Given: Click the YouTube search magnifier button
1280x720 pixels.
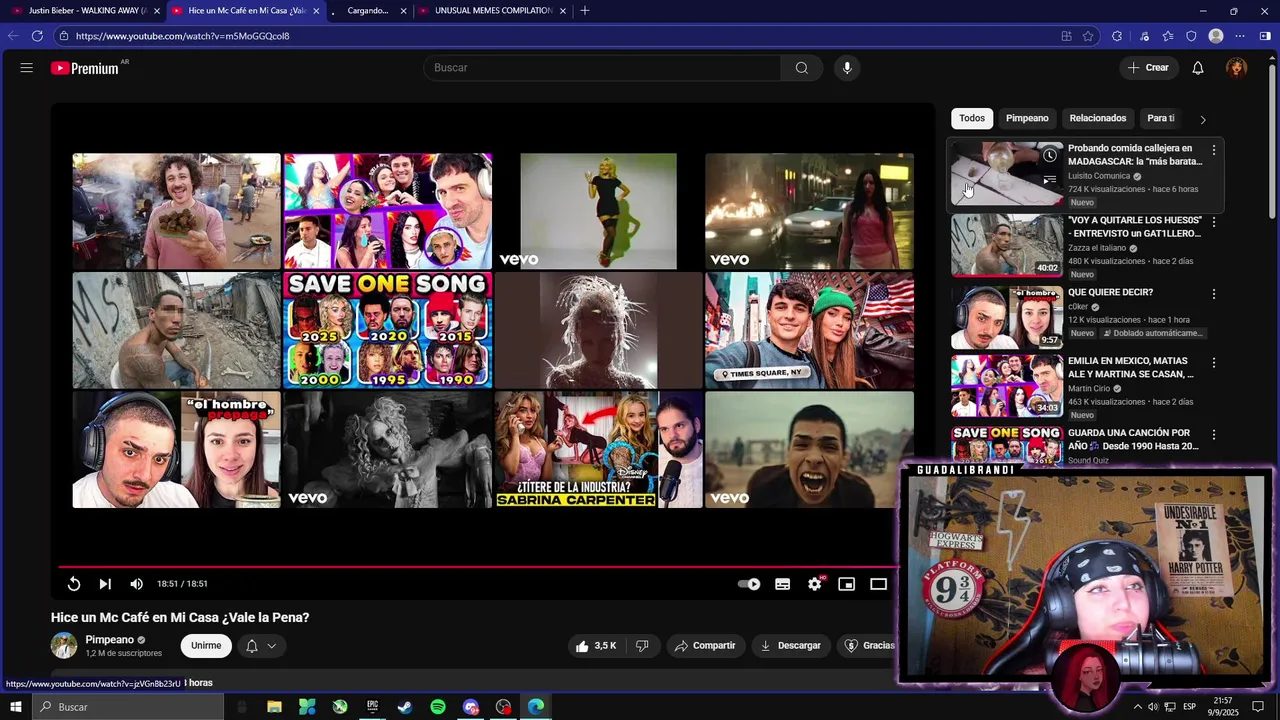Looking at the screenshot, I should [x=802, y=68].
